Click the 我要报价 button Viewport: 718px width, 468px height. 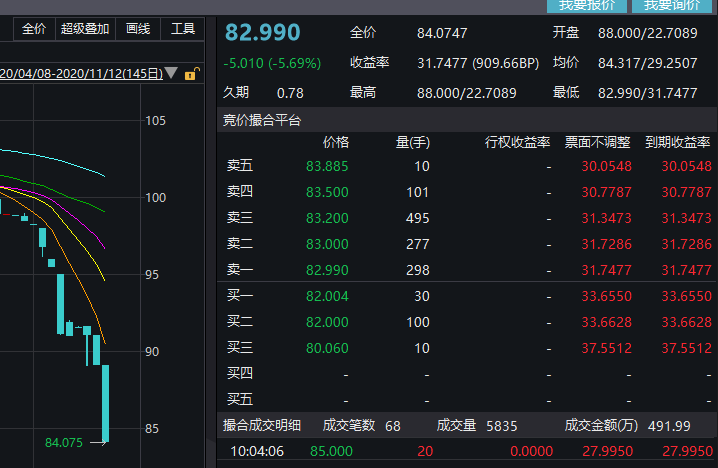pos(587,5)
